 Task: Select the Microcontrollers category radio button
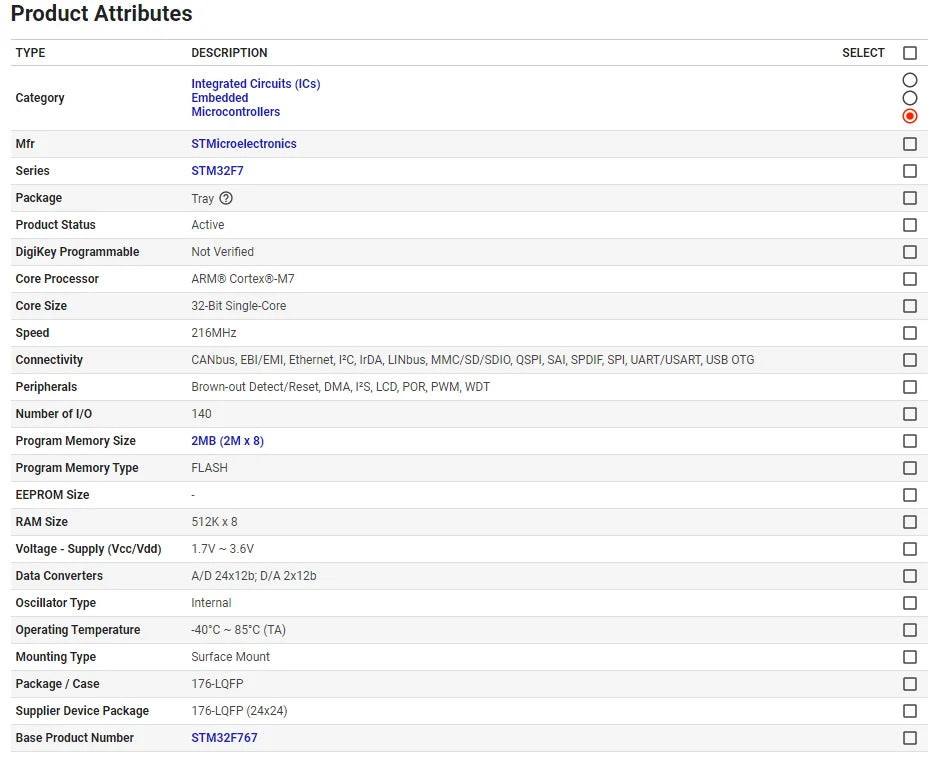click(x=909, y=116)
